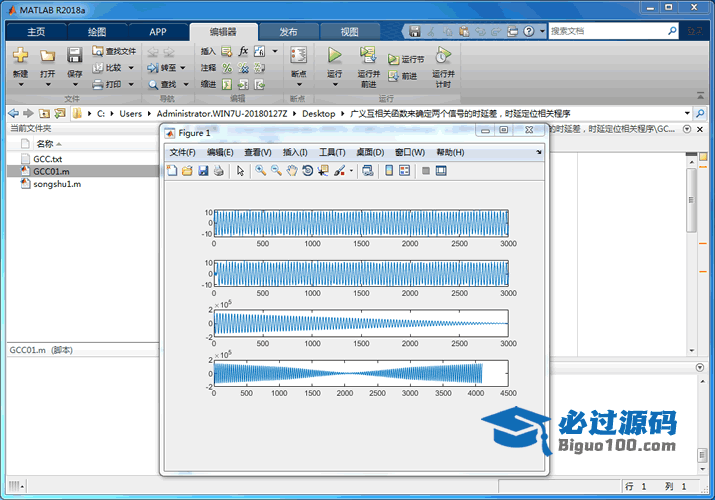
Task: Click the Print Figure icon
Action: point(219,171)
